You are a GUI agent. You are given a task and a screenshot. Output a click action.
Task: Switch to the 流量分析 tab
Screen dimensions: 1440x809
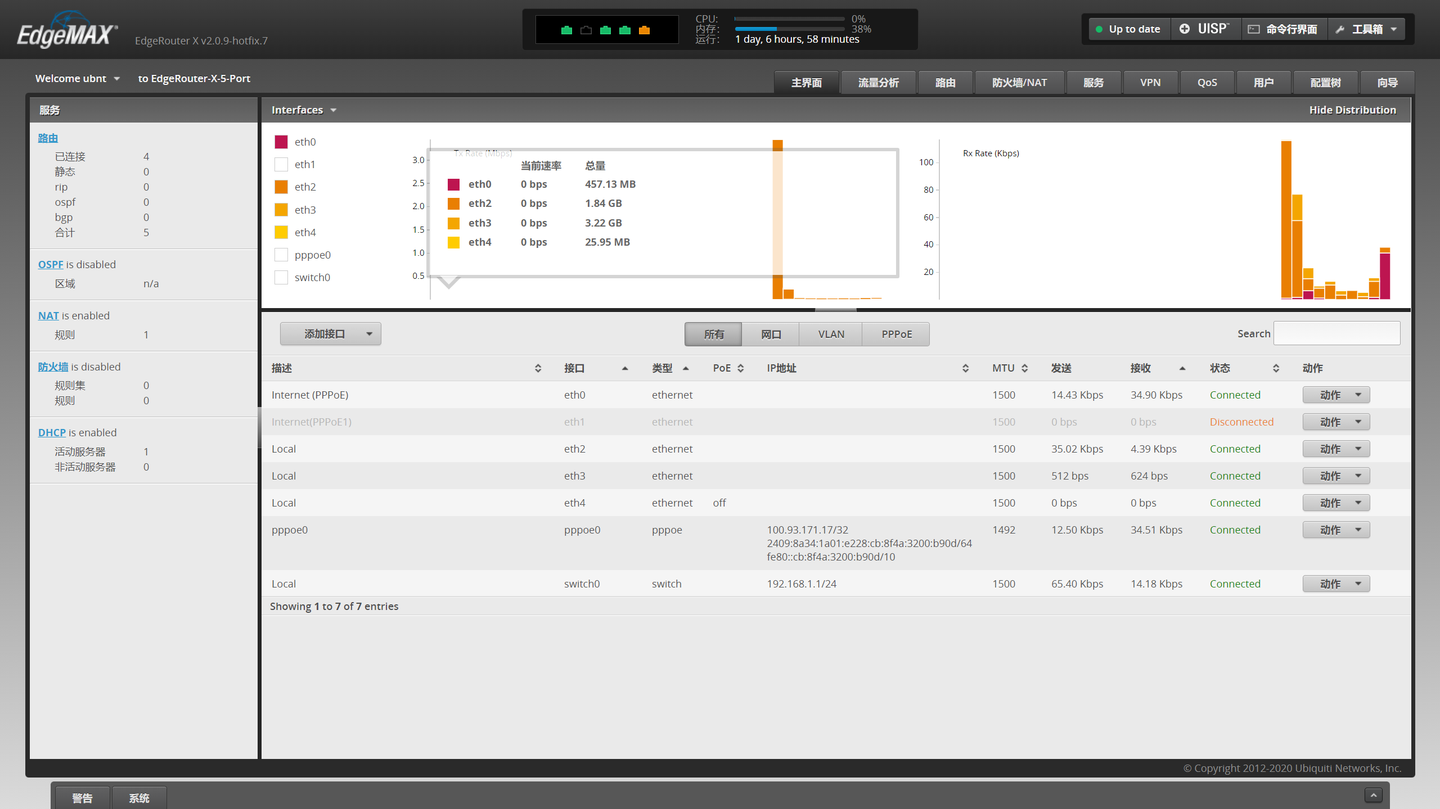click(878, 82)
